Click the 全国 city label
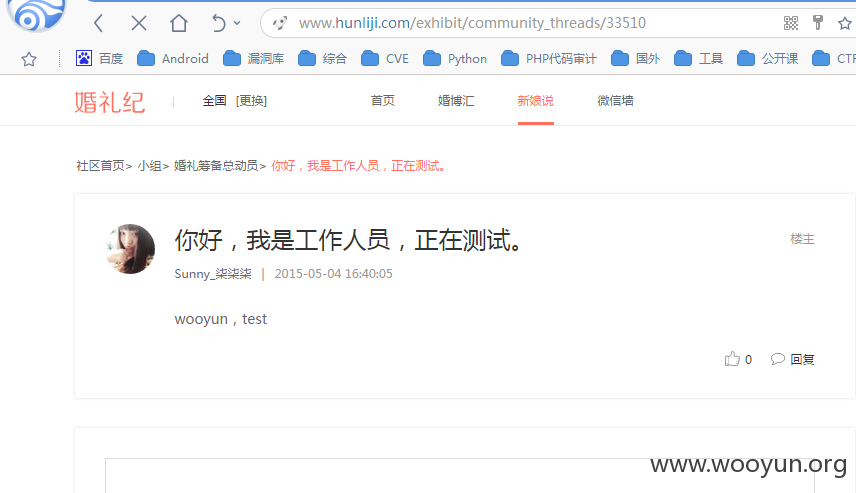The width and height of the screenshot is (856, 493). 215,101
